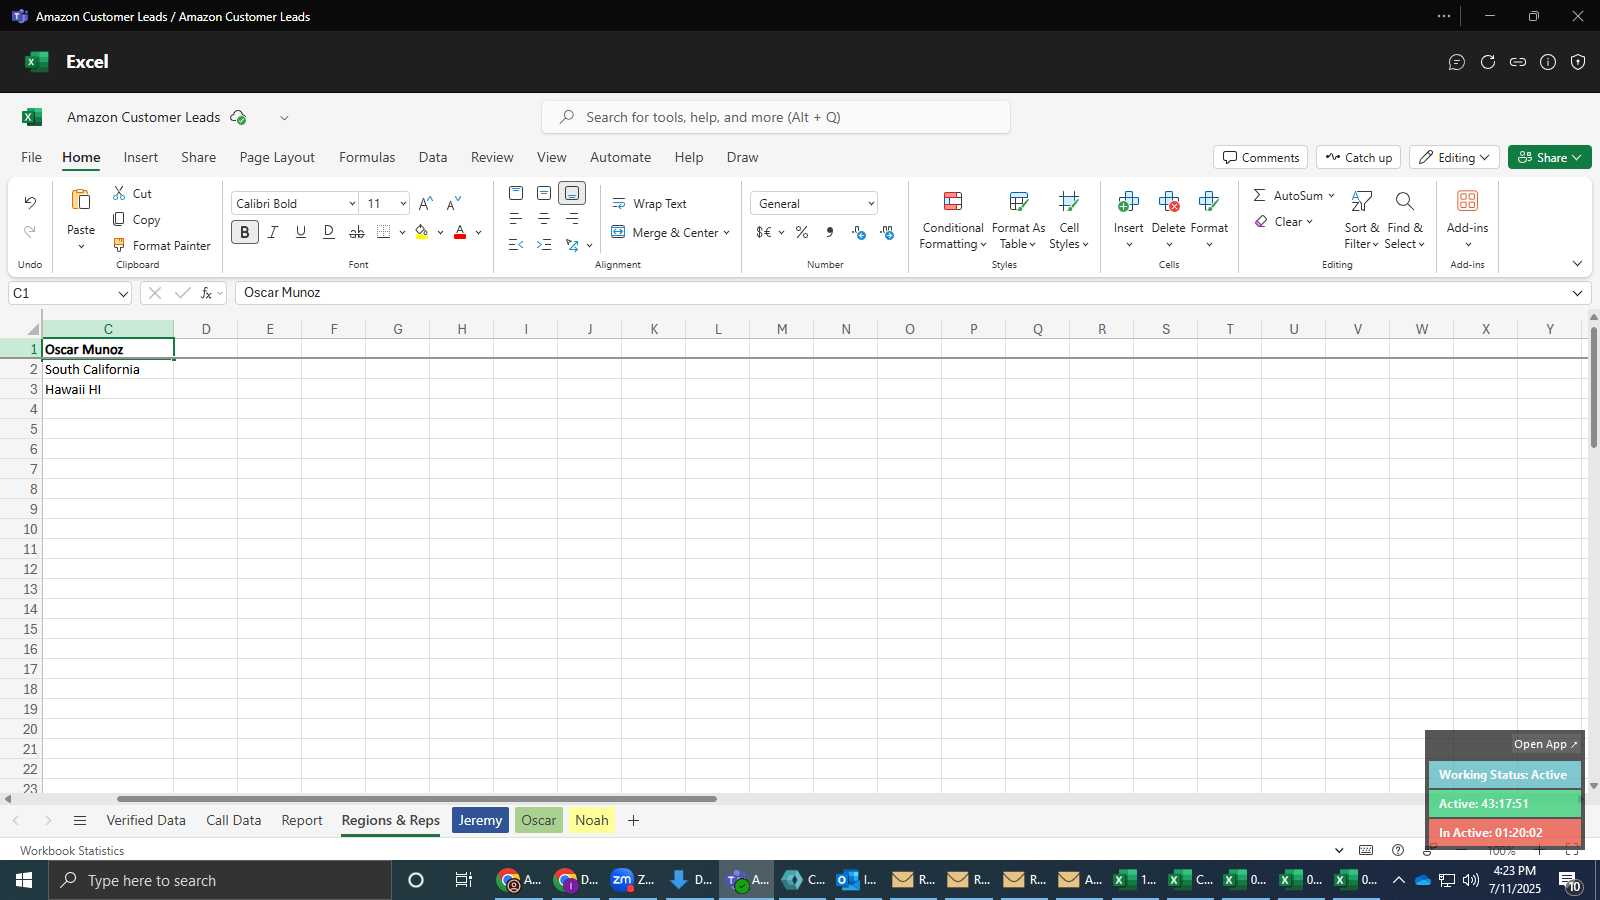Apply the red font color

tap(460, 232)
